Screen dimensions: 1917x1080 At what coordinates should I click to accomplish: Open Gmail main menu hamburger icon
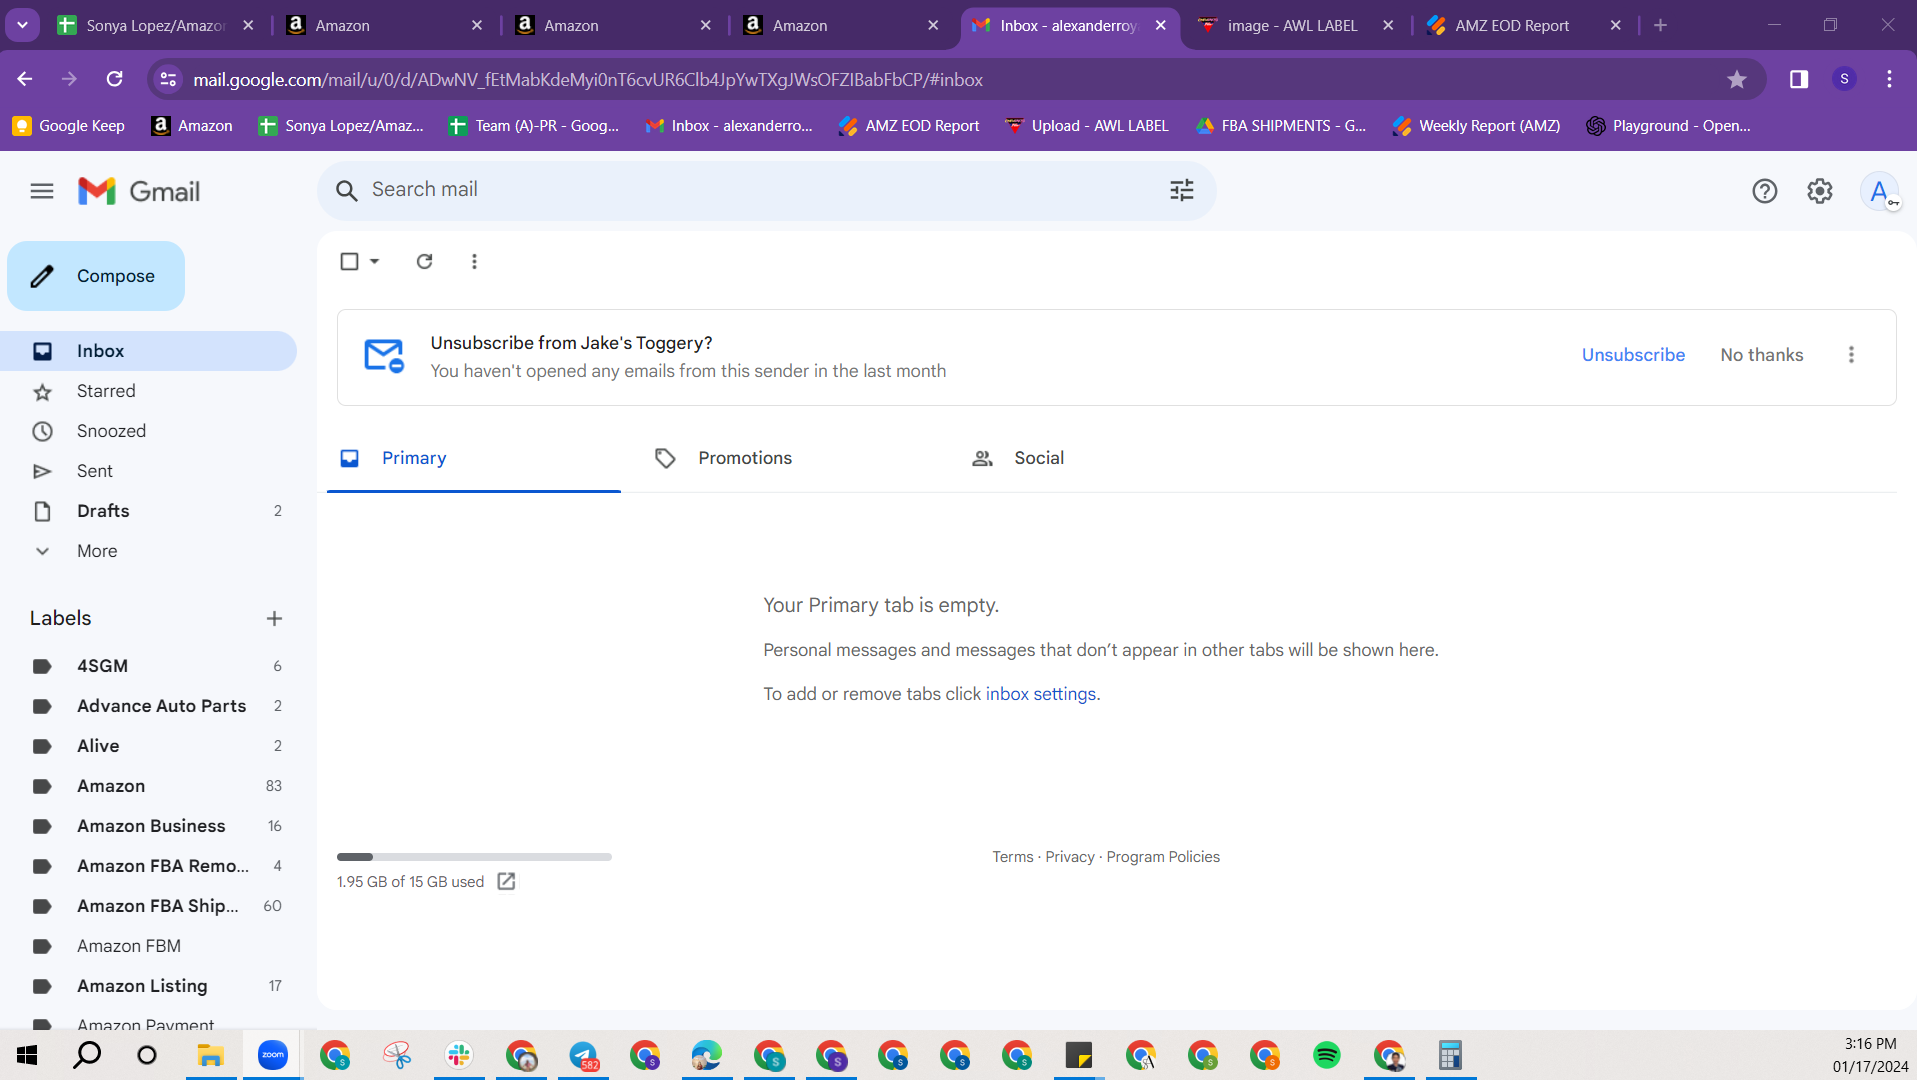click(42, 191)
